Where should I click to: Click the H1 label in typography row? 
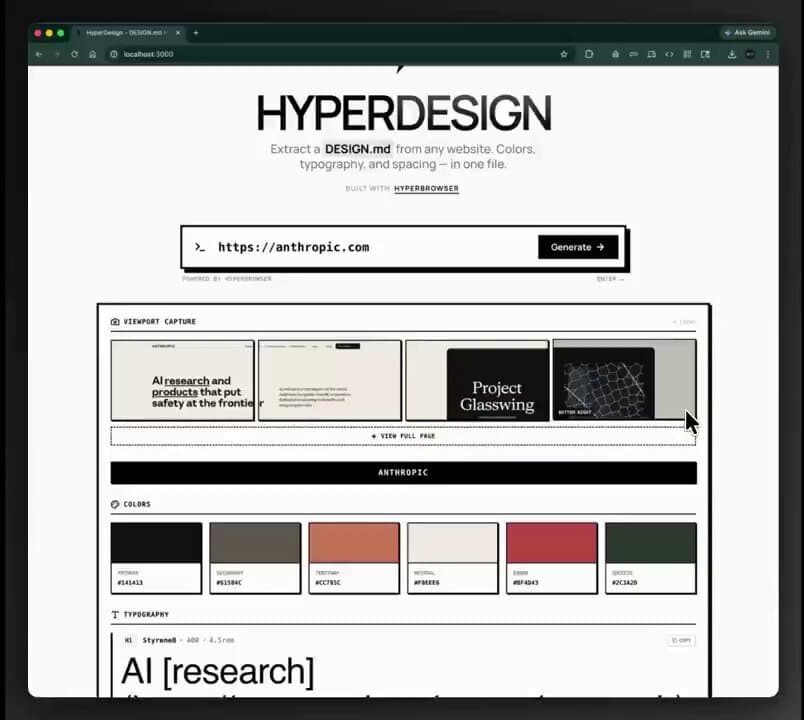click(128, 640)
